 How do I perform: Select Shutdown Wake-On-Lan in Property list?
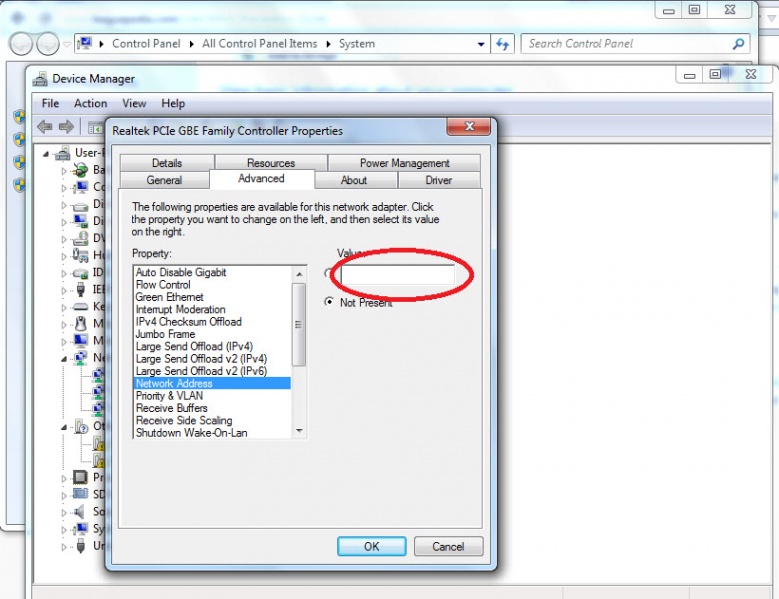coord(213,433)
